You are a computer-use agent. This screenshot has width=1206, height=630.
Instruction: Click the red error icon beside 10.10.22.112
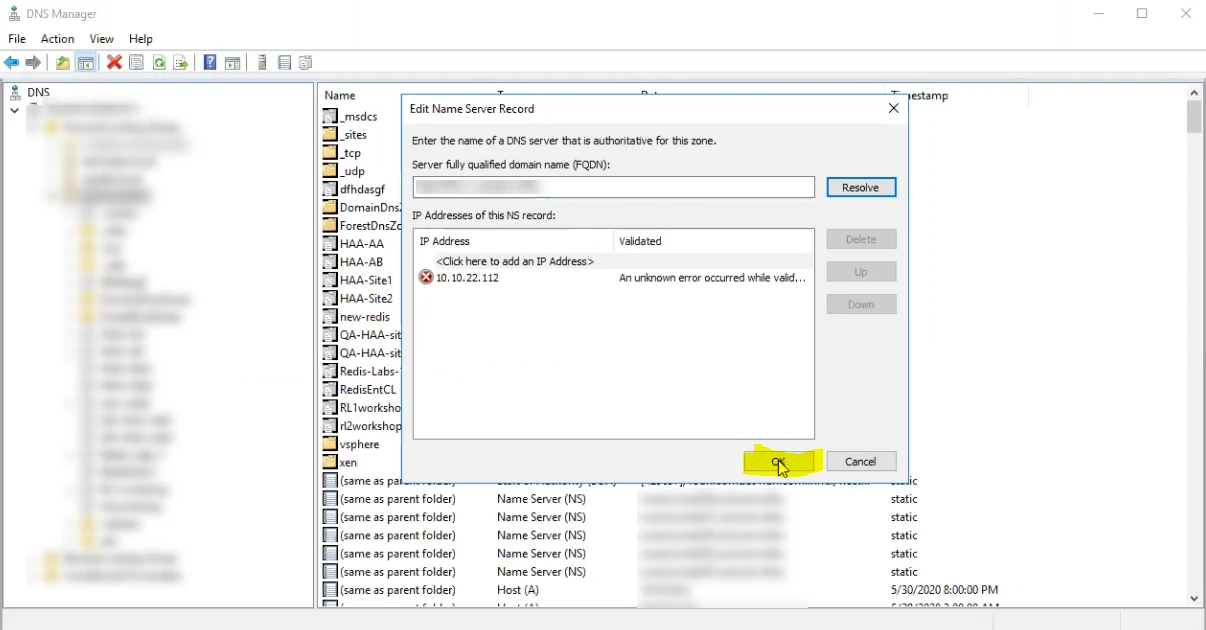426,278
